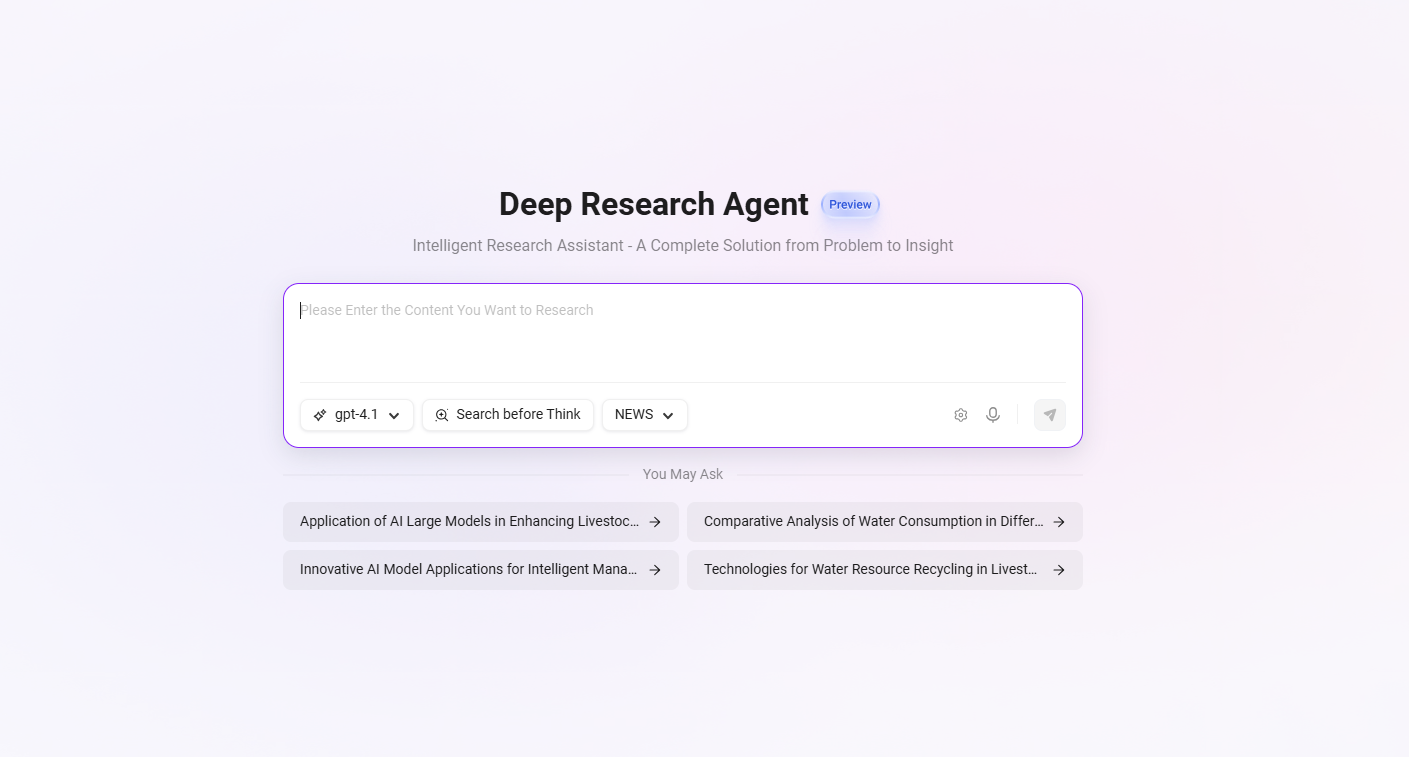Click the magnifier icon in Search before Think
The image size is (1409, 757).
pos(442,415)
